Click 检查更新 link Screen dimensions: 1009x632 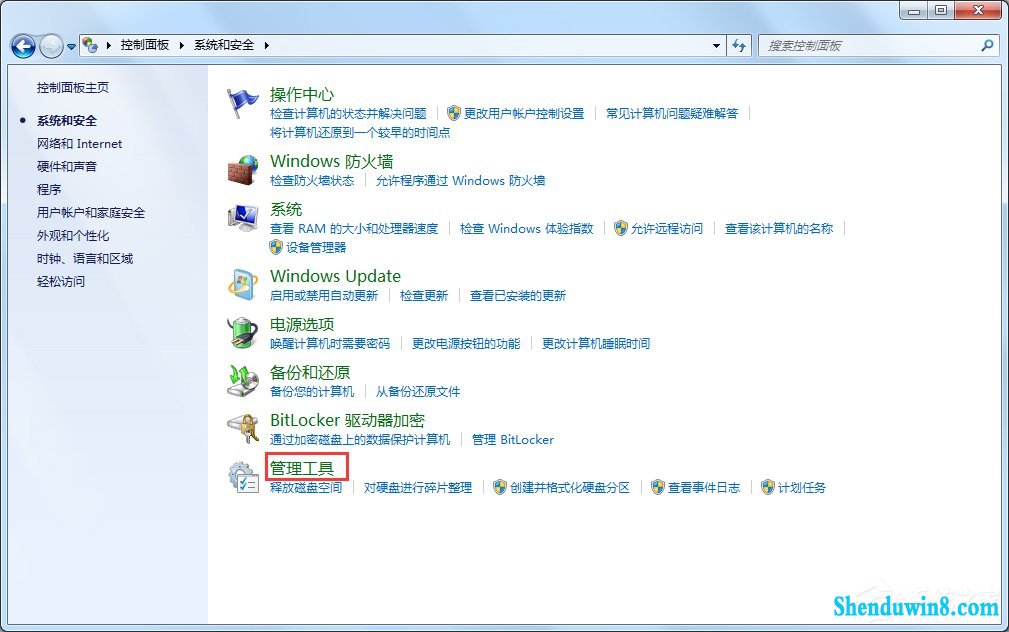tap(423, 295)
